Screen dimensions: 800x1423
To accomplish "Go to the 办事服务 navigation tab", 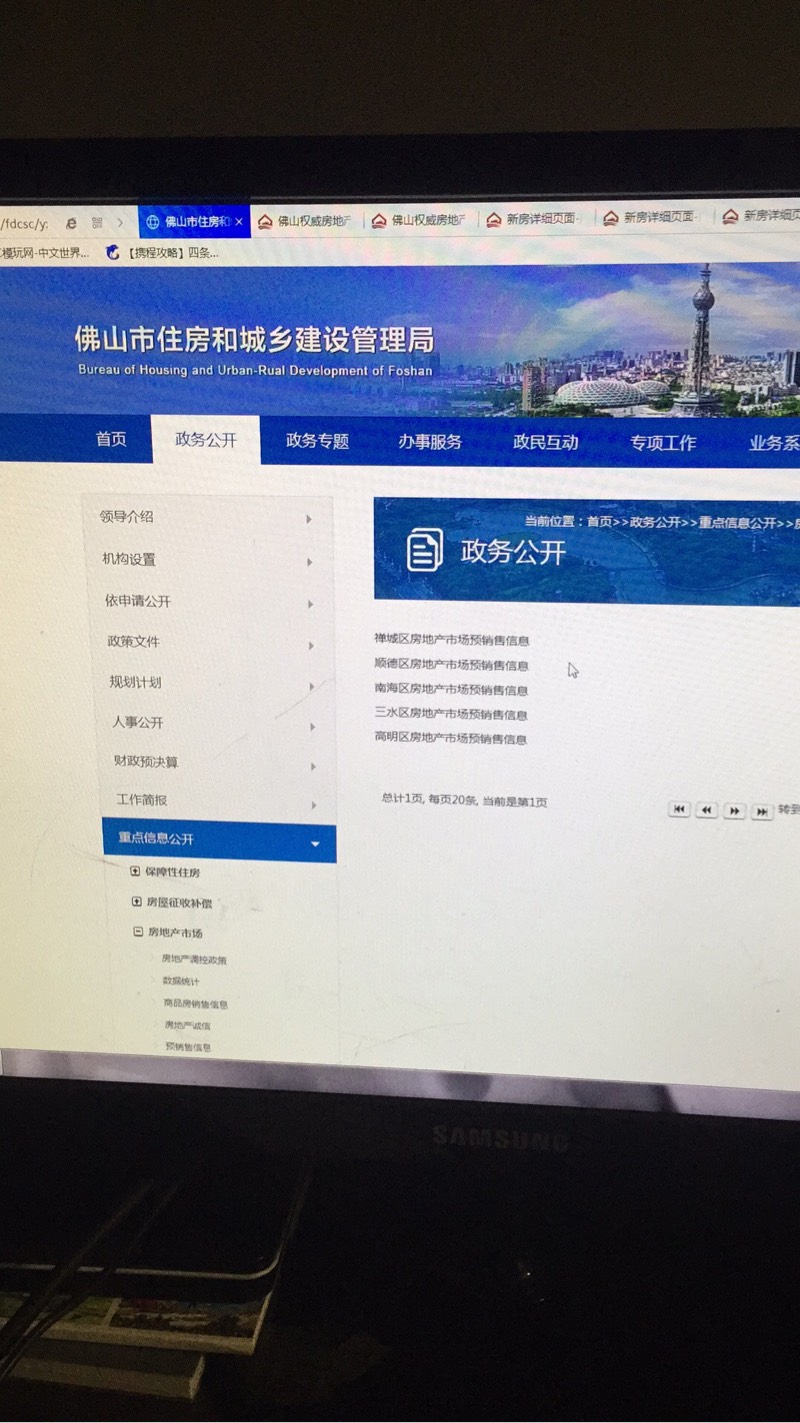I will pos(430,441).
